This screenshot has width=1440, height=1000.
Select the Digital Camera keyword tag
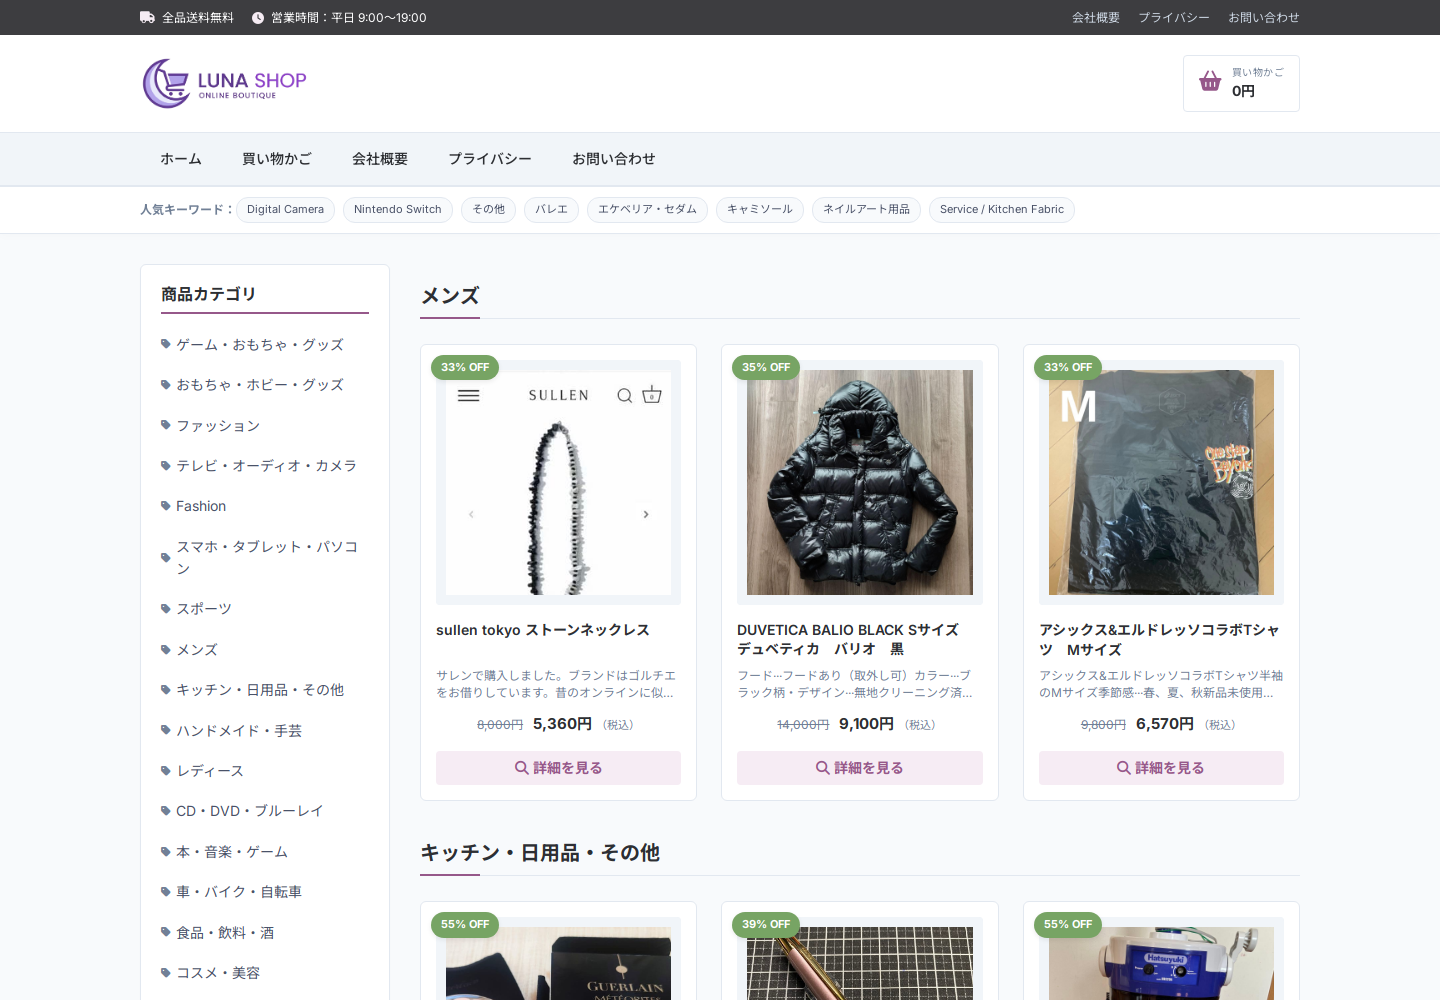point(285,209)
